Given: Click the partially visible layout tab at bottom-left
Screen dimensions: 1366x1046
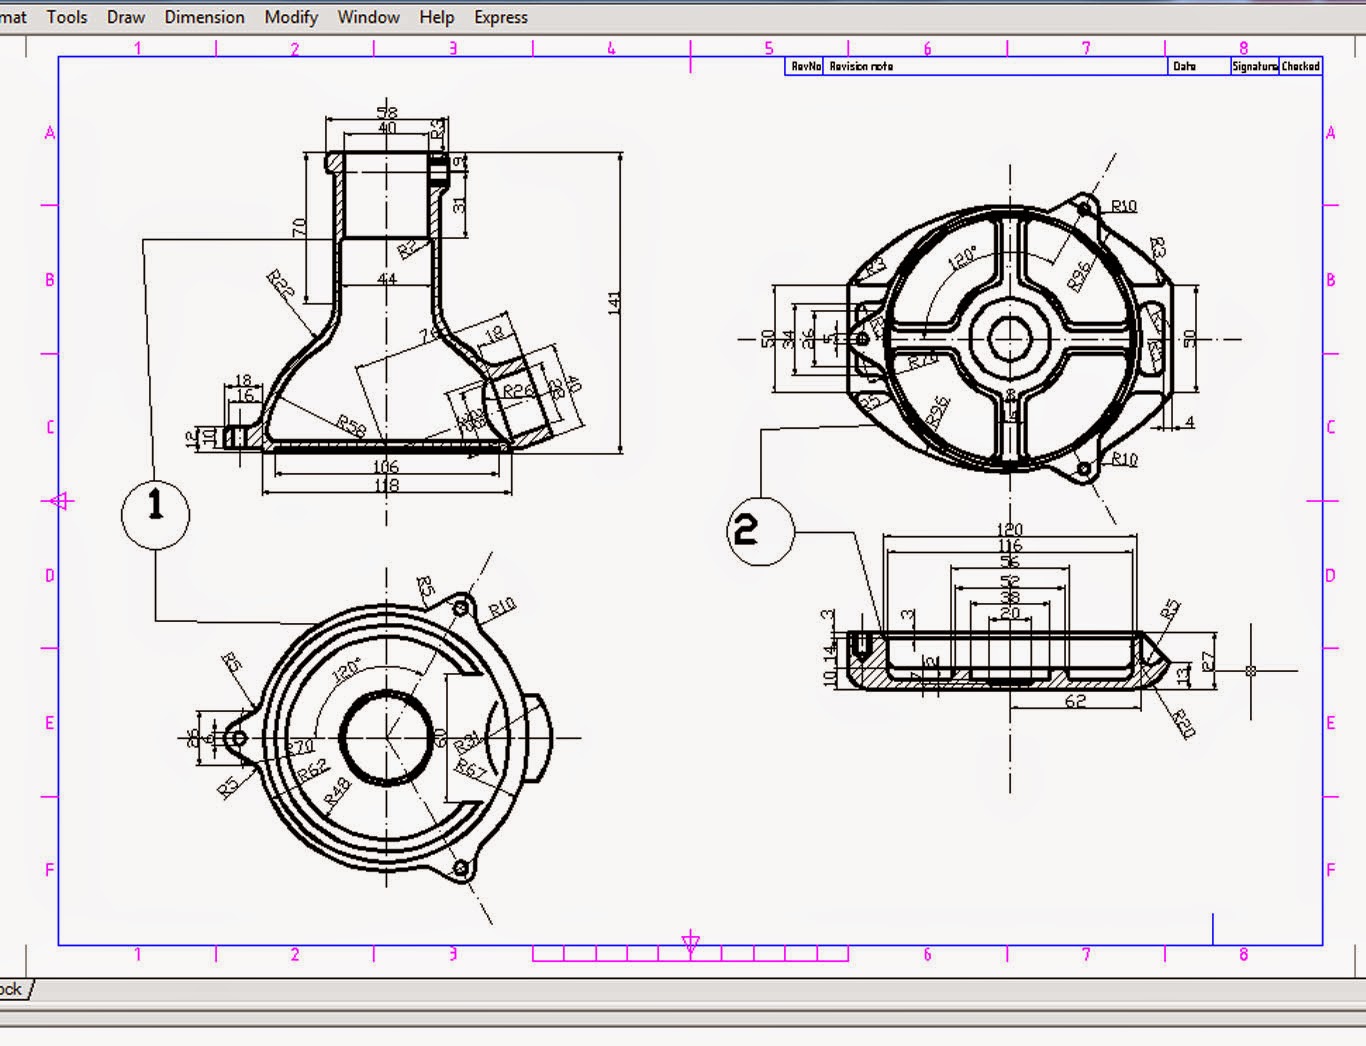Looking at the screenshot, I should point(13,989).
